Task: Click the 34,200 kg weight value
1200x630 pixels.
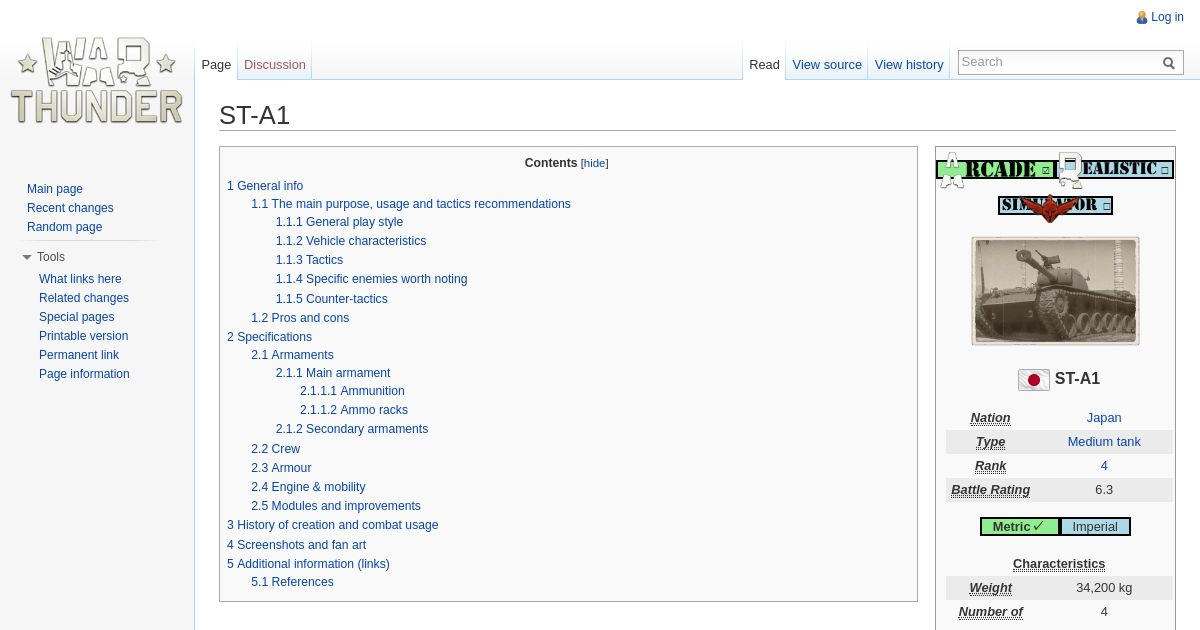Action: pos(1104,588)
